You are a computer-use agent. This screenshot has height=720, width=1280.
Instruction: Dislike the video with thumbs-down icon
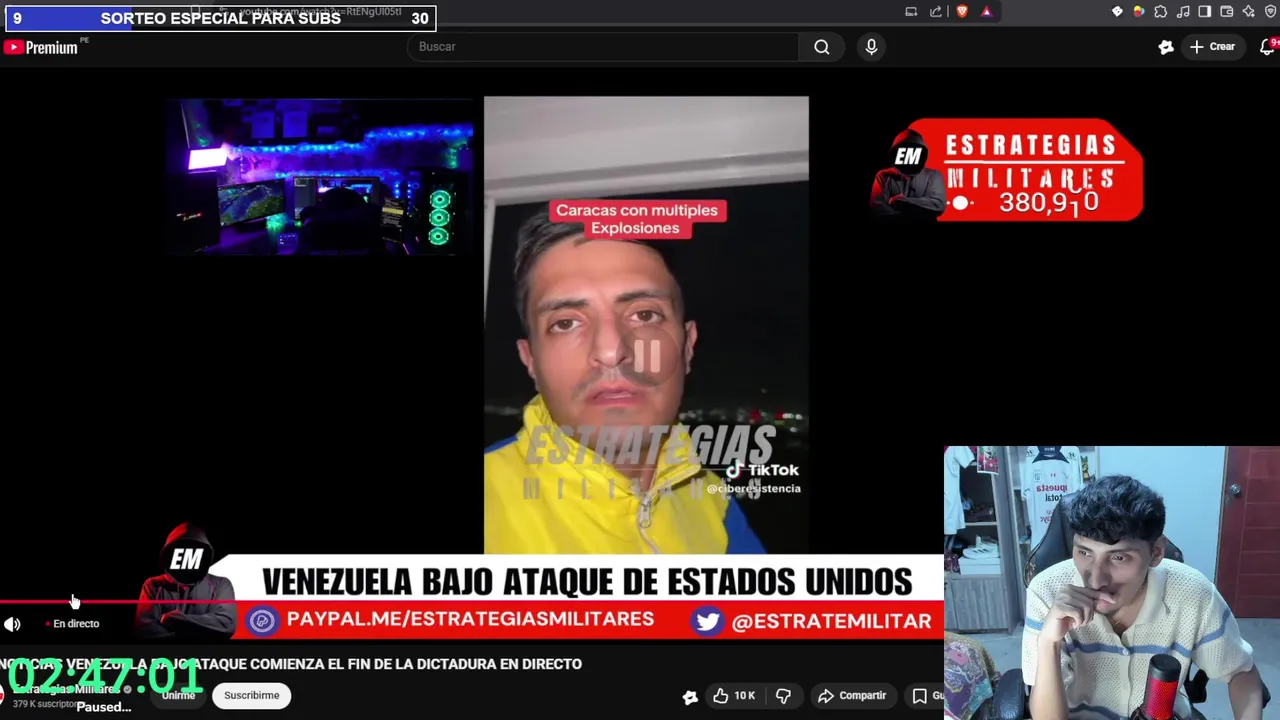(784, 695)
